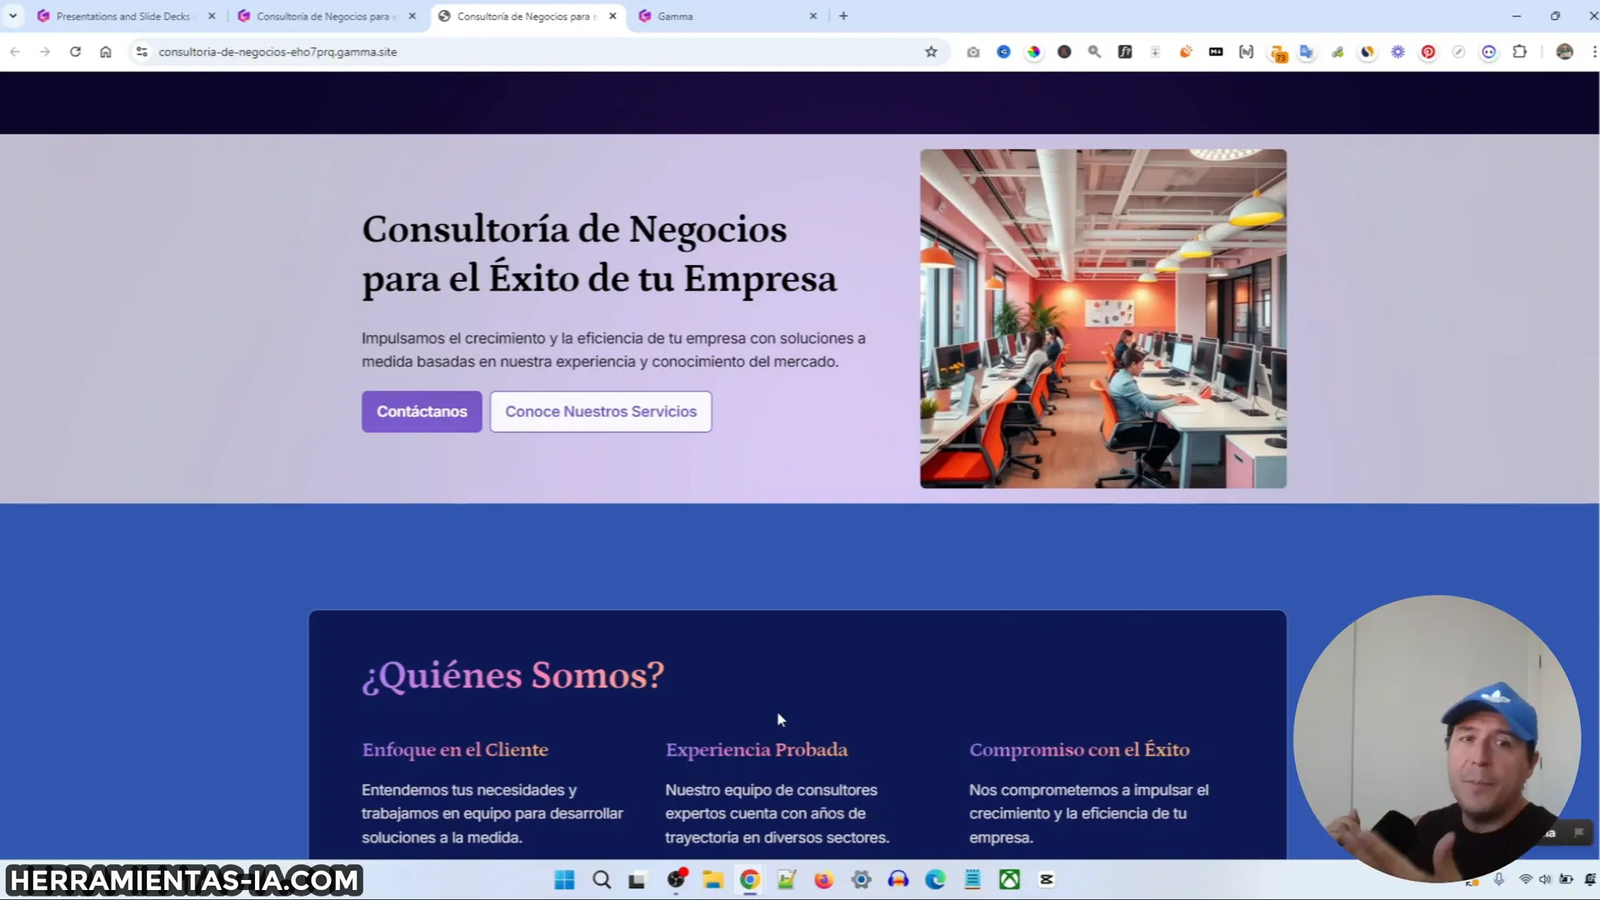
Task: Expand hidden icons in the system tray
Action: pyautogui.click(x=1470, y=880)
